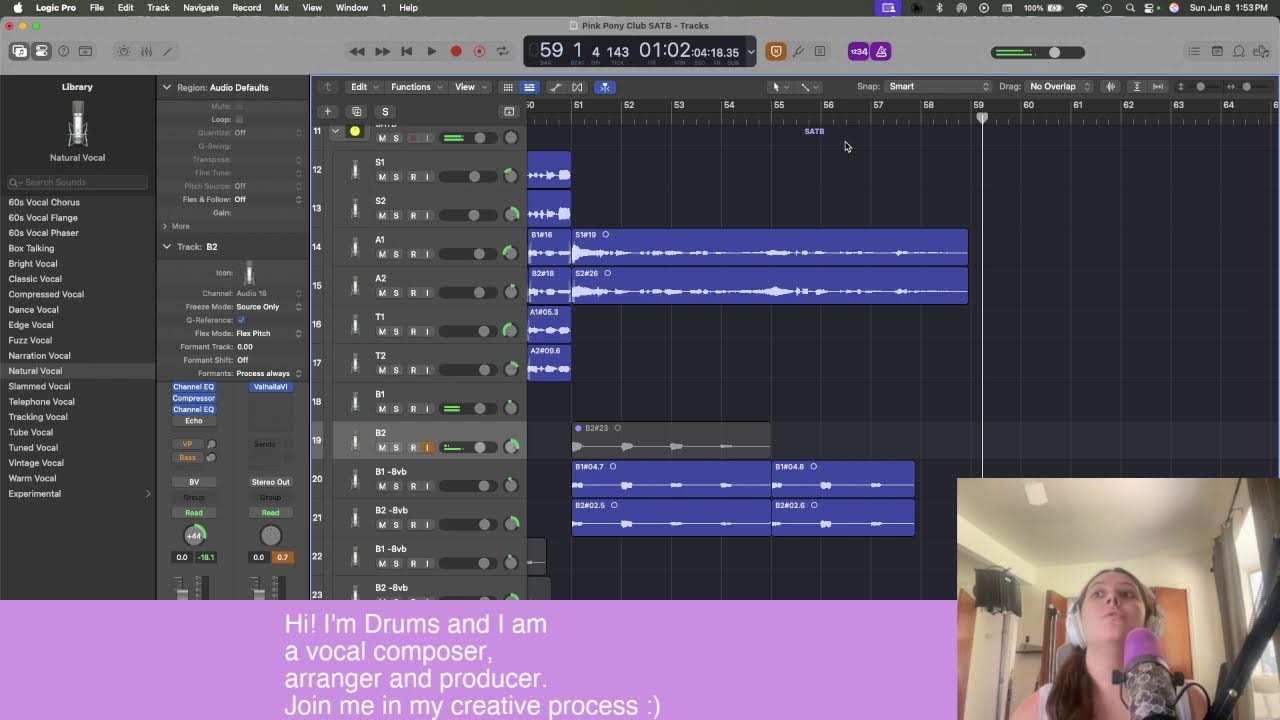Start recording with red Record button
This screenshot has width=1280, height=720.
[x=456, y=51]
